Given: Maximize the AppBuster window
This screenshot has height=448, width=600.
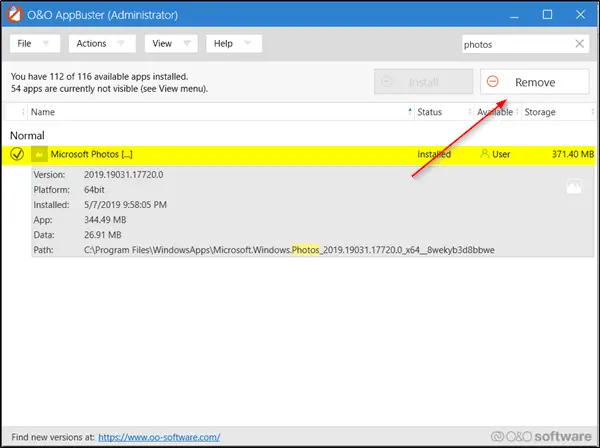Looking at the screenshot, I should pyautogui.click(x=547, y=15).
